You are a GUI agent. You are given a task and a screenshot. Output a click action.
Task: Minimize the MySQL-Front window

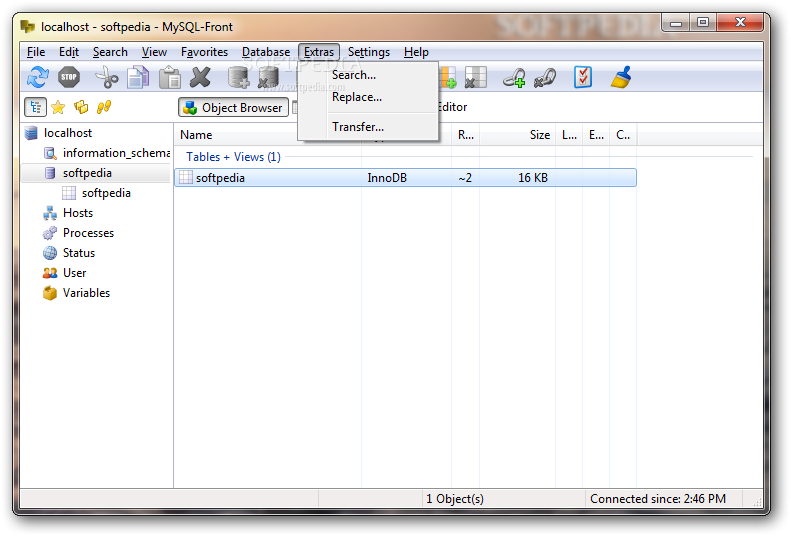click(x=676, y=23)
